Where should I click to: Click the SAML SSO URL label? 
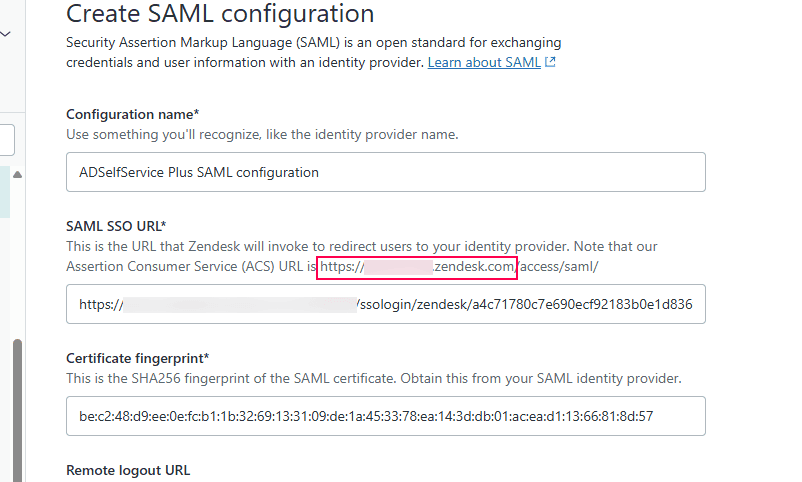(x=115, y=226)
